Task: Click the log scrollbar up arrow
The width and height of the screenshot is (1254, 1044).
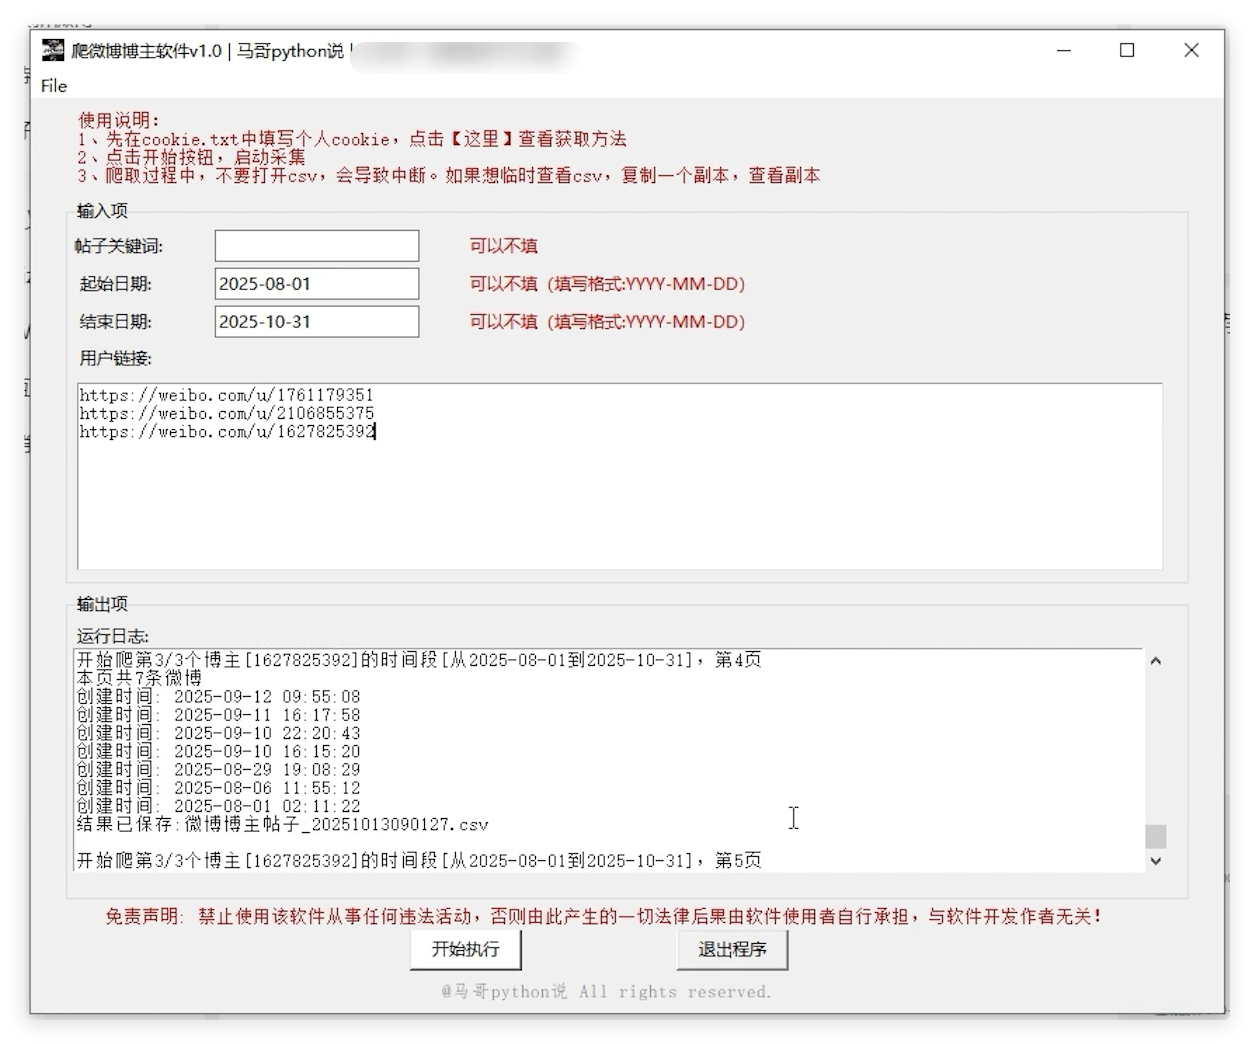Action: (1156, 661)
